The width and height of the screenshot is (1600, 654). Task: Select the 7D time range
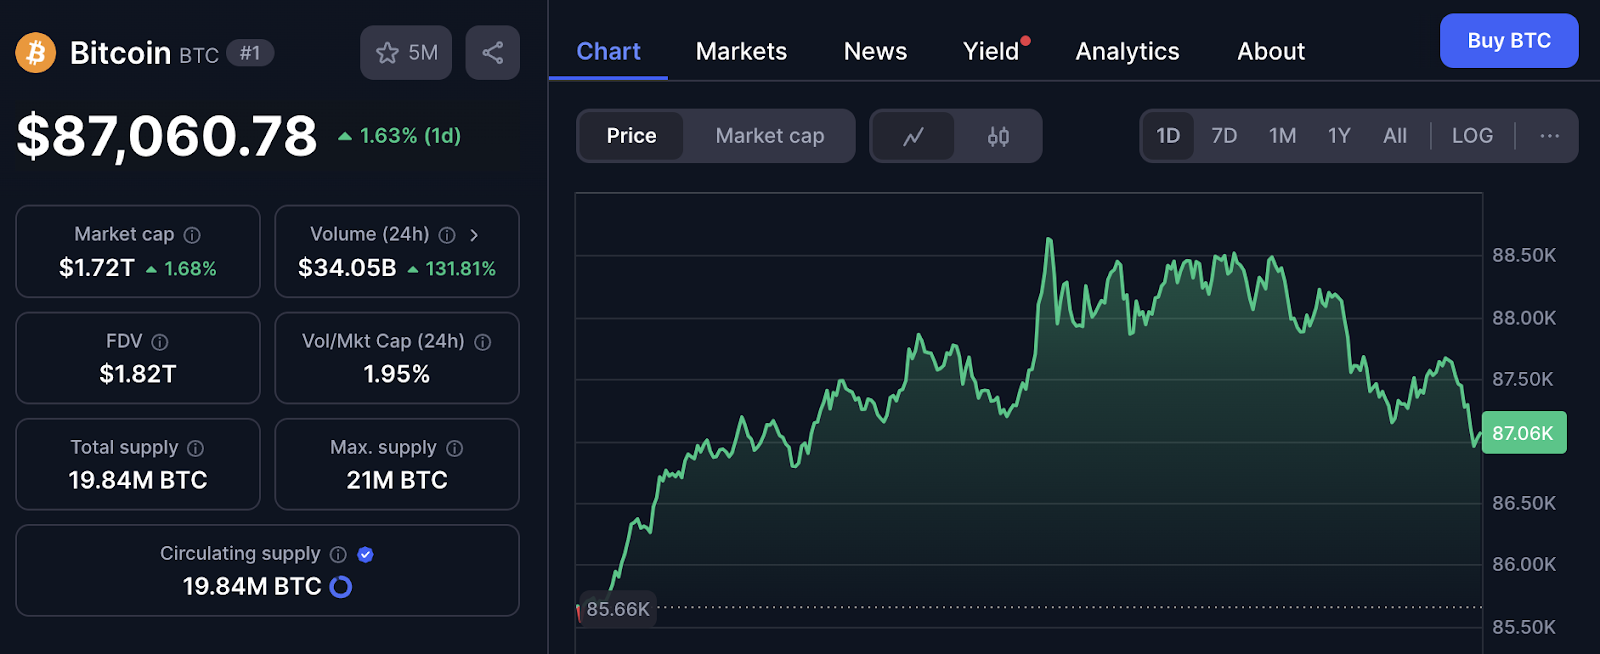pos(1224,136)
